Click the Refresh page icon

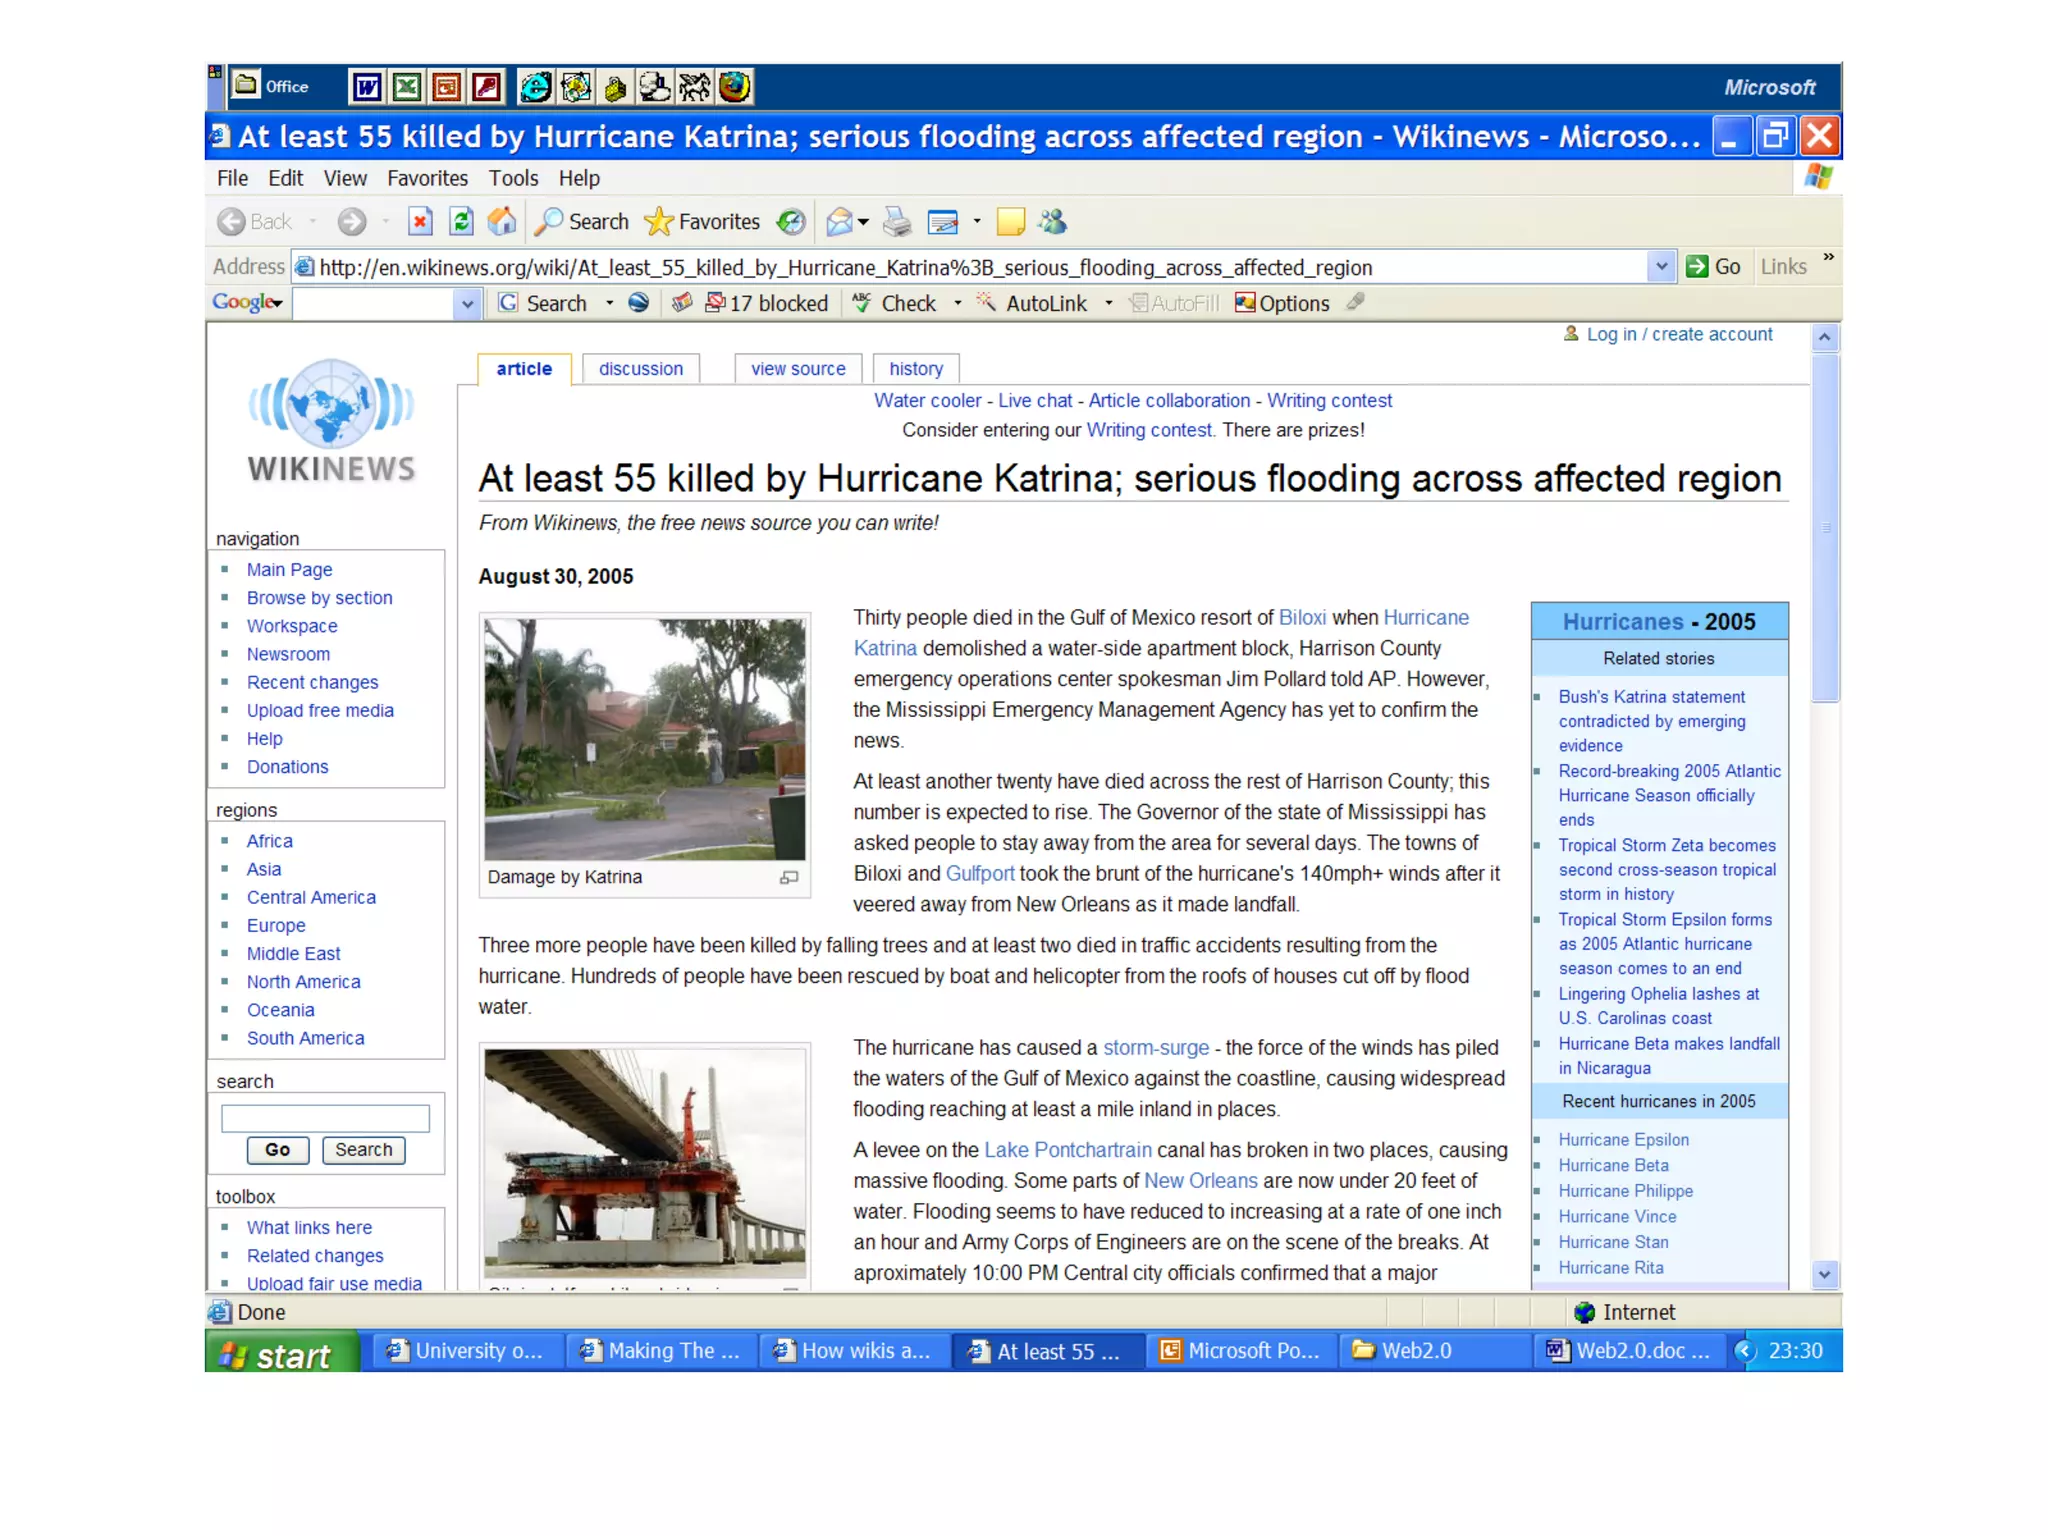click(x=461, y=222)
